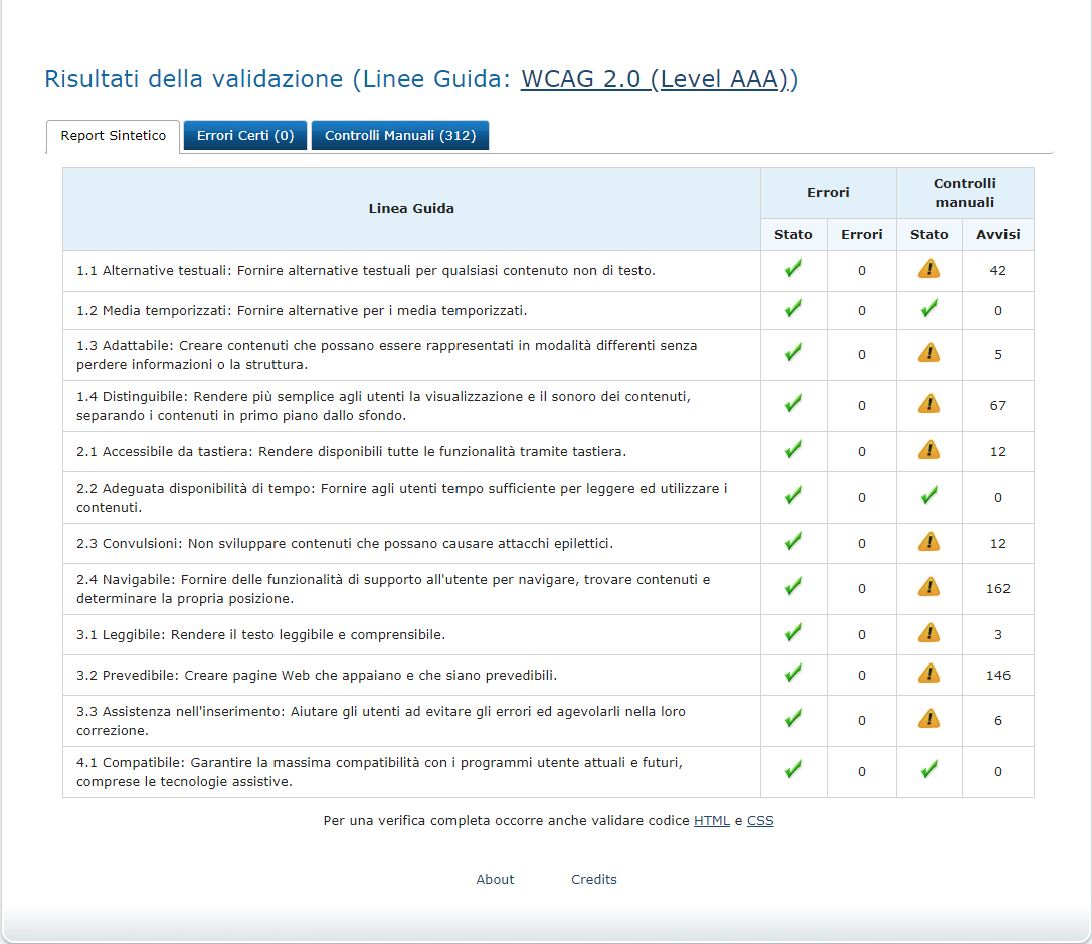Screen dimensions: 1092x944
Task: Click the 162 warnings count for Navigabile
Action: [998, 588]
